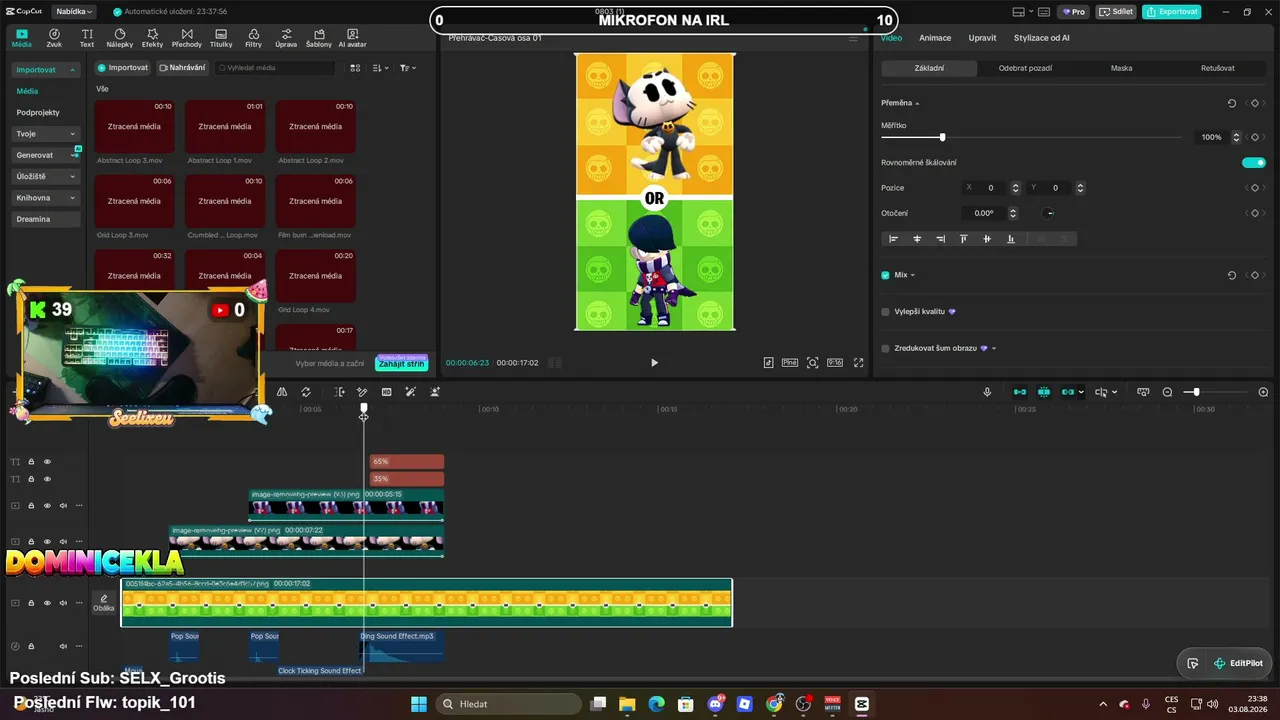Align layer horizontally centered icon
Viewport: 1280px width, 720px height.
(917, 239)
